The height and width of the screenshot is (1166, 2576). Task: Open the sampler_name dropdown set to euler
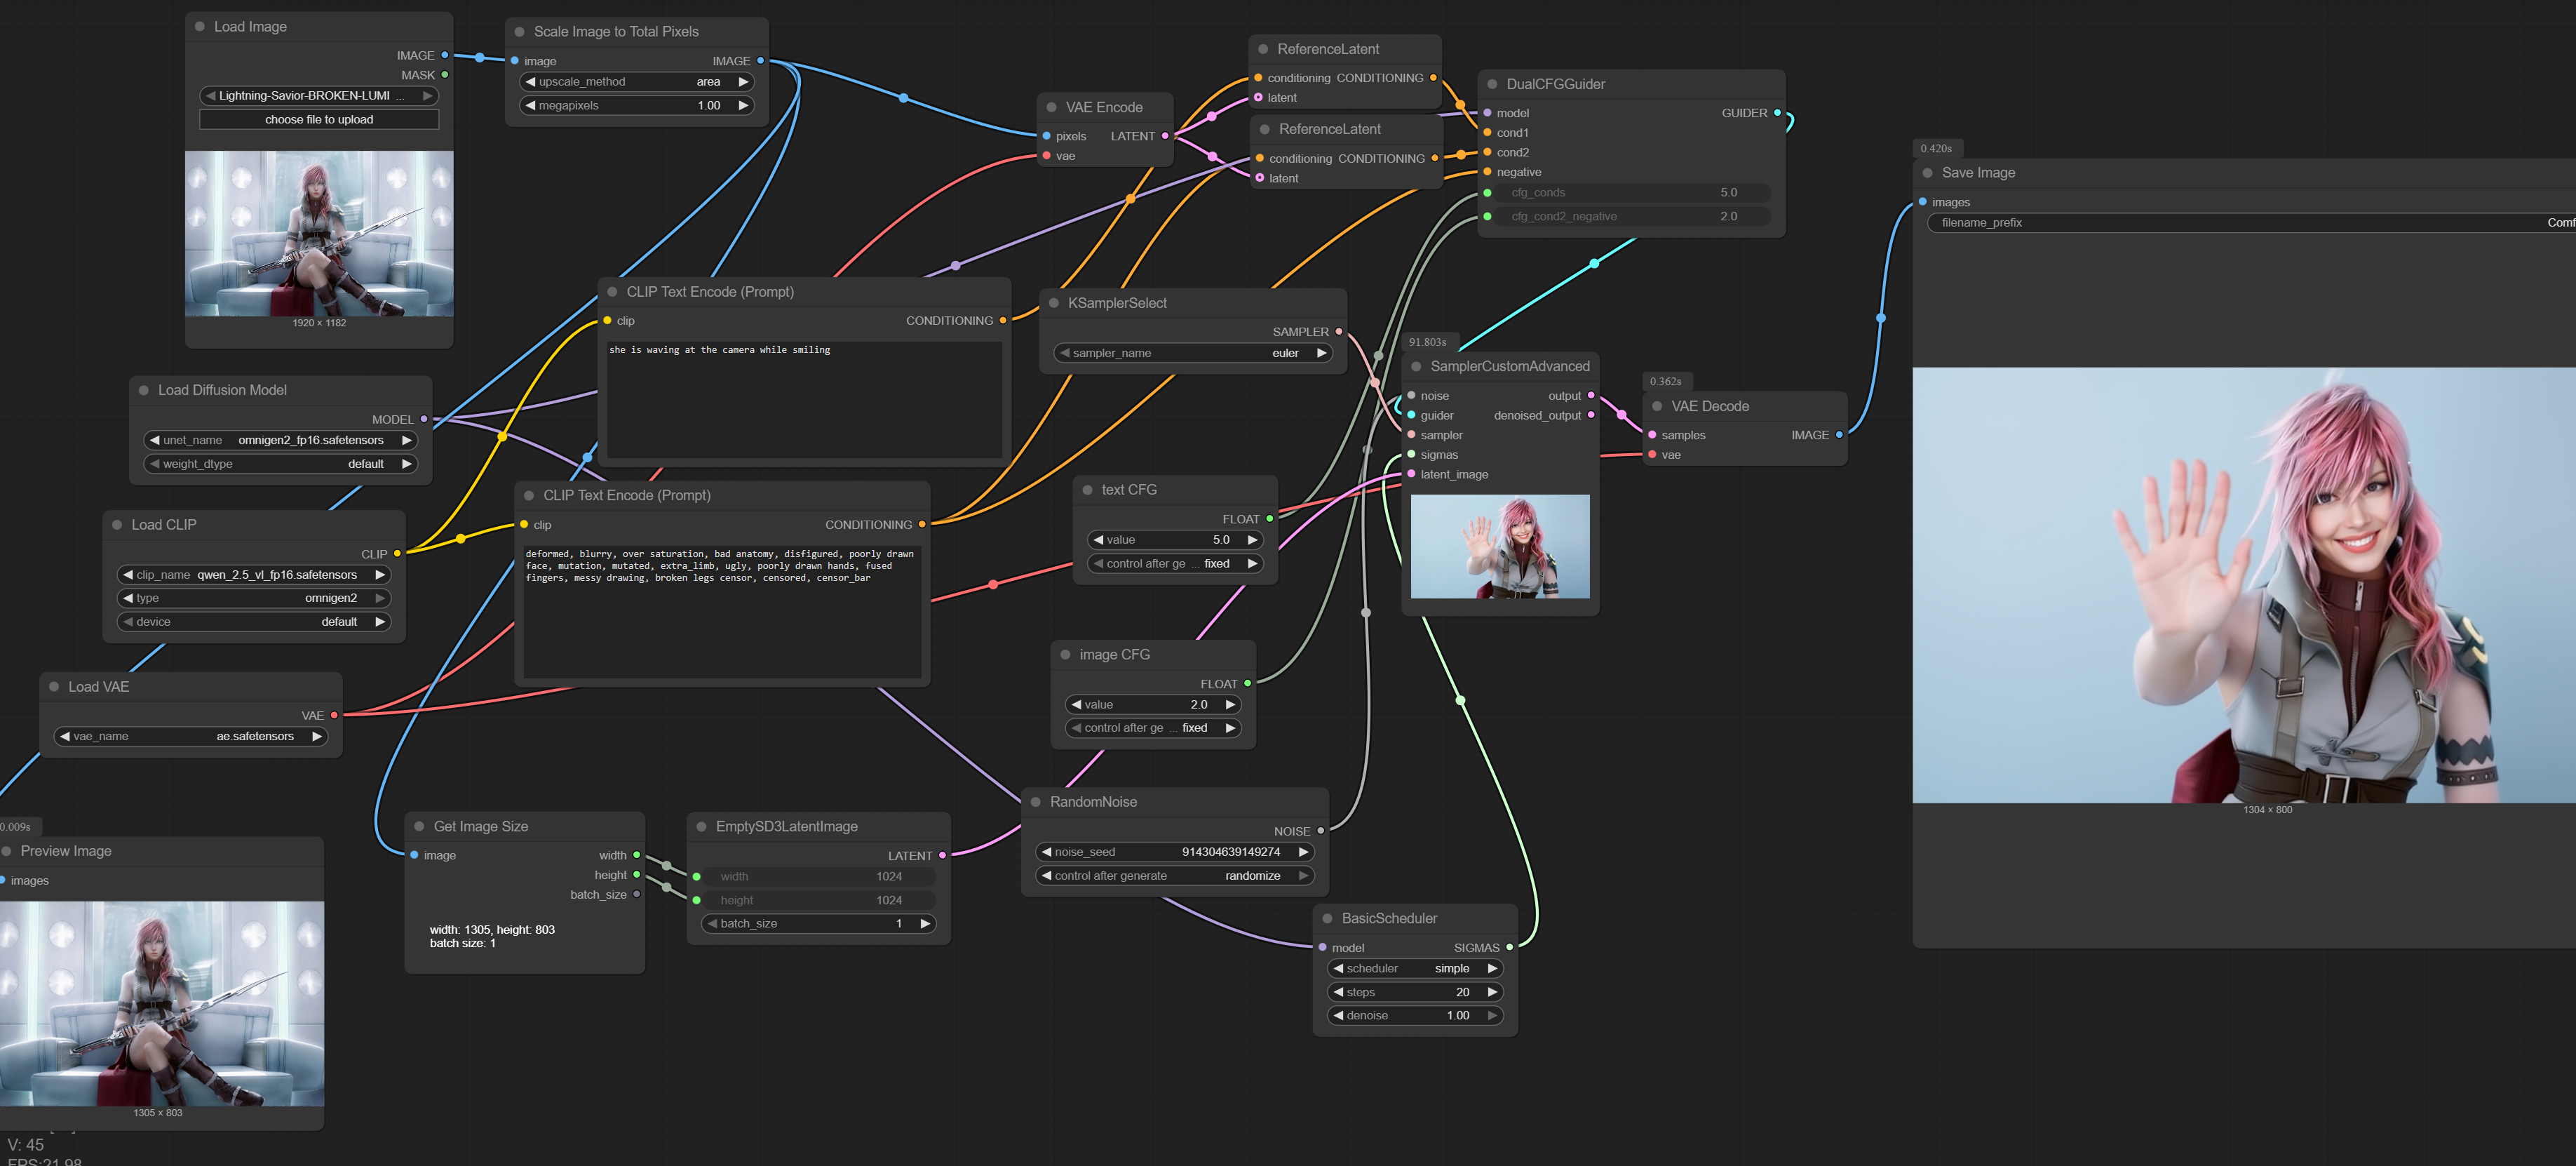click(1193, 353)
